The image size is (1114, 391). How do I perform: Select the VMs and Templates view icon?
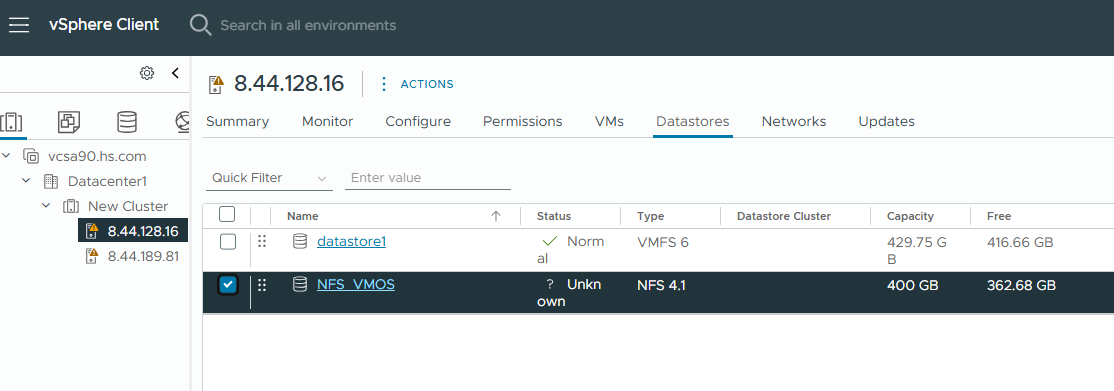pos(69,122)
